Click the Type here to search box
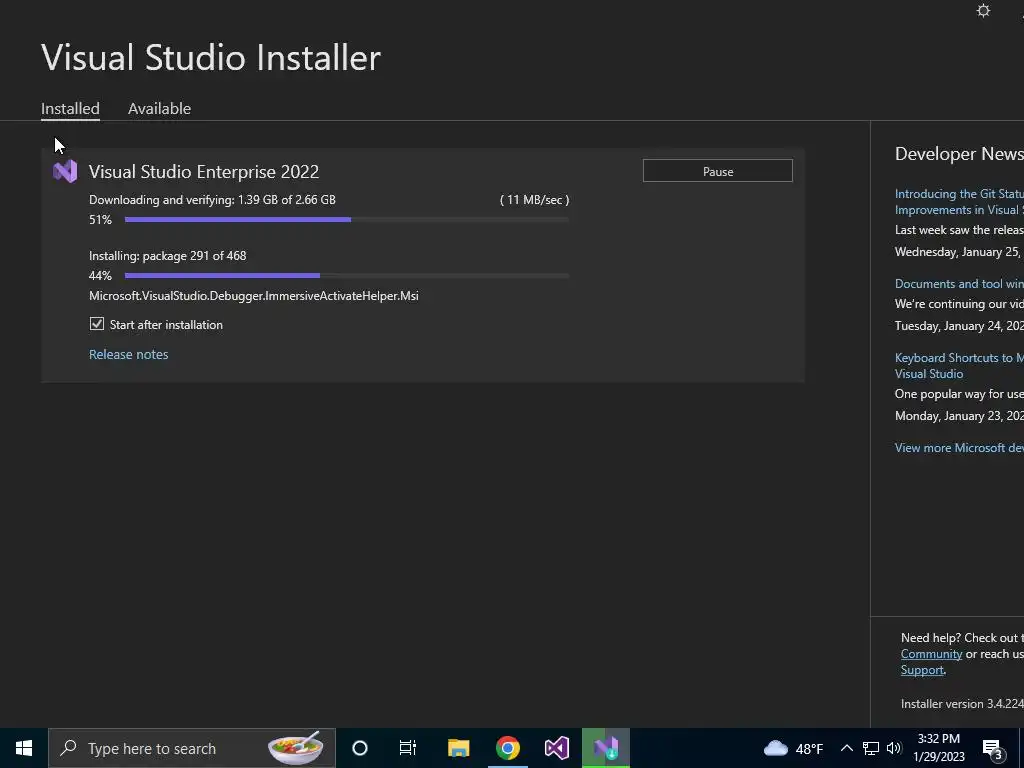This screenshot has width=1024, height=768. point(192,748)
